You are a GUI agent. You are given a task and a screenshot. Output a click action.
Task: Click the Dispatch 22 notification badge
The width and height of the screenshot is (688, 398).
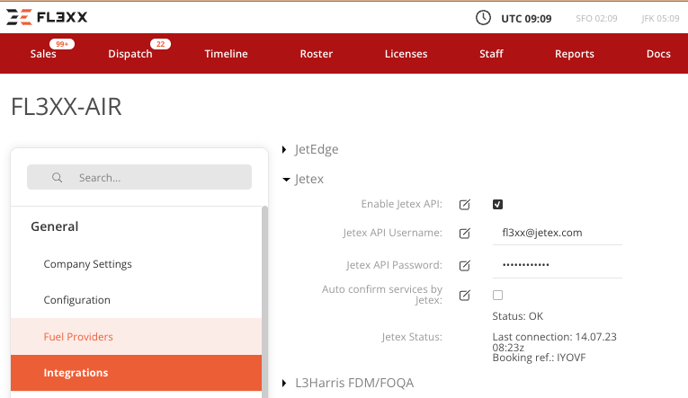click(160, 44)
